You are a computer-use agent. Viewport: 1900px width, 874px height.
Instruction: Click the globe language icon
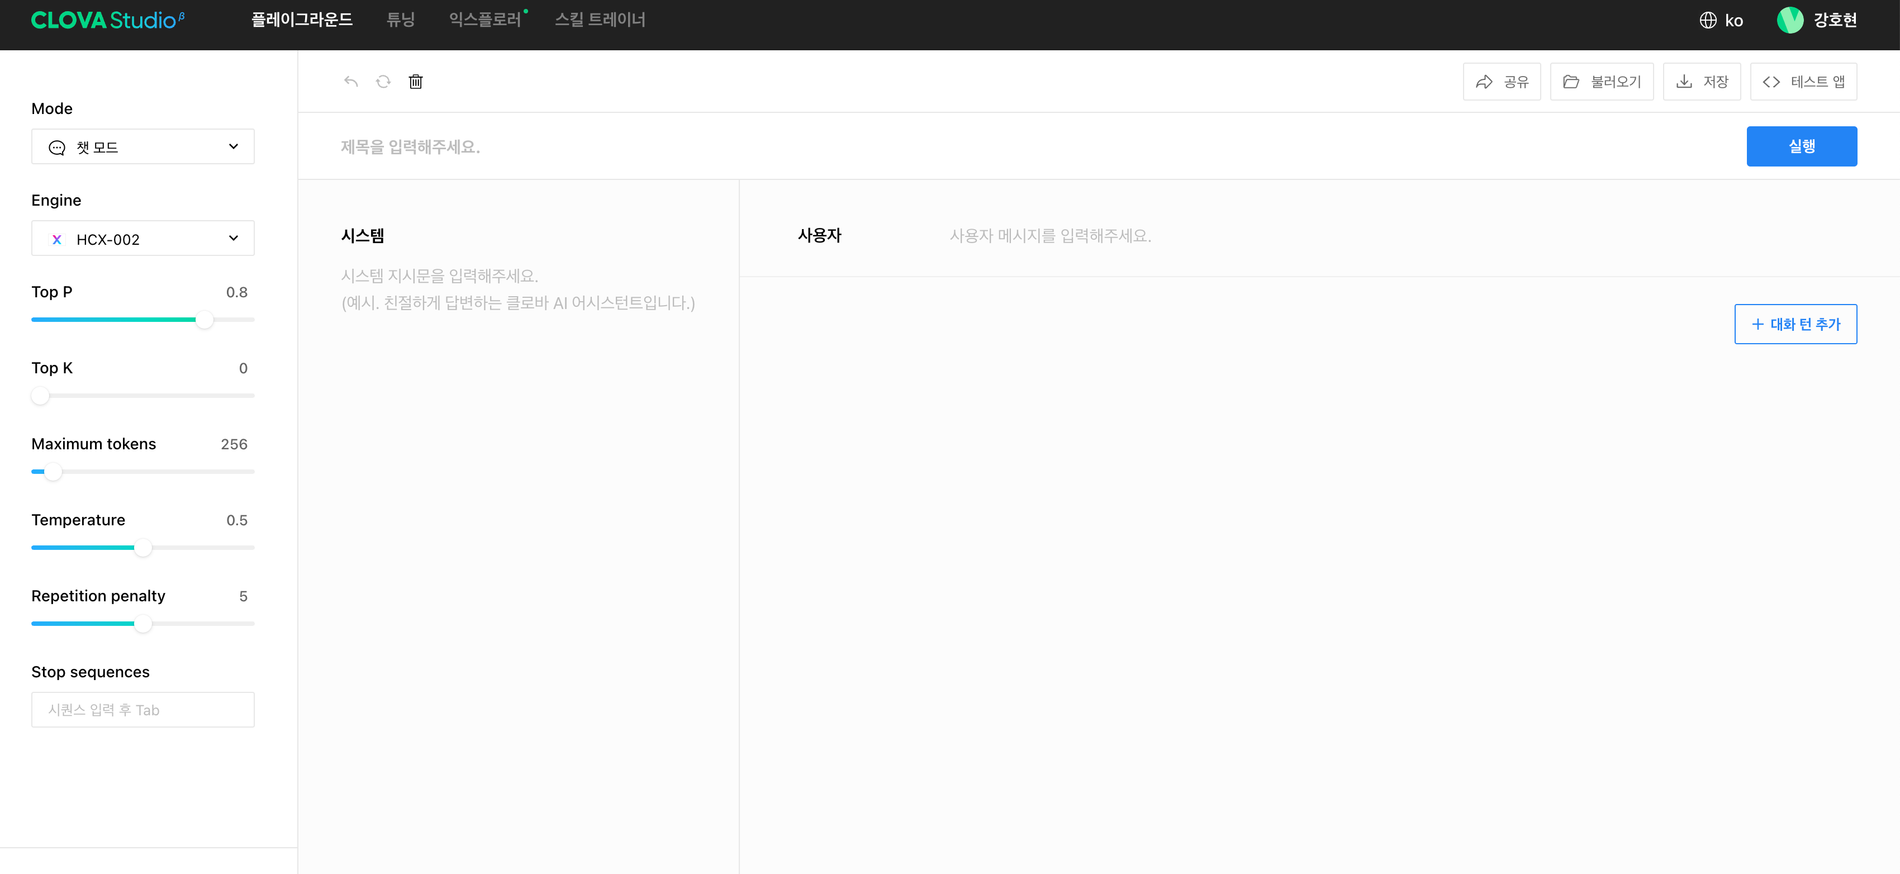click(1708, 20)
